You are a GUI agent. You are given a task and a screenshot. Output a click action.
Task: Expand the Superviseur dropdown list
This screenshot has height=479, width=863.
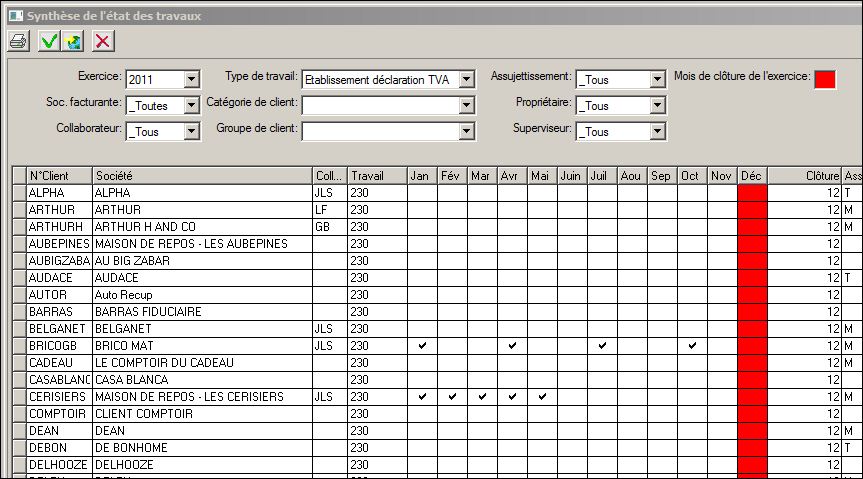(x=657, y=132)
